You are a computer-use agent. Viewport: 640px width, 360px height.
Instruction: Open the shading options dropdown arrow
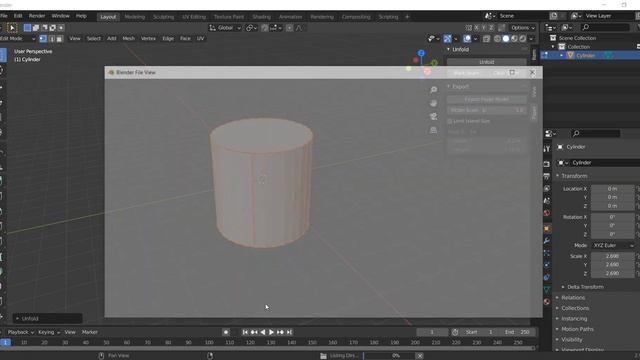pos(531,39)
